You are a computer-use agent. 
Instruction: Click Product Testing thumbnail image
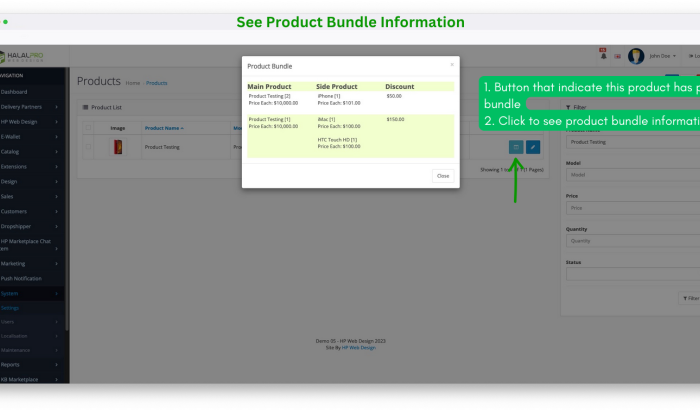pos(118,147)
